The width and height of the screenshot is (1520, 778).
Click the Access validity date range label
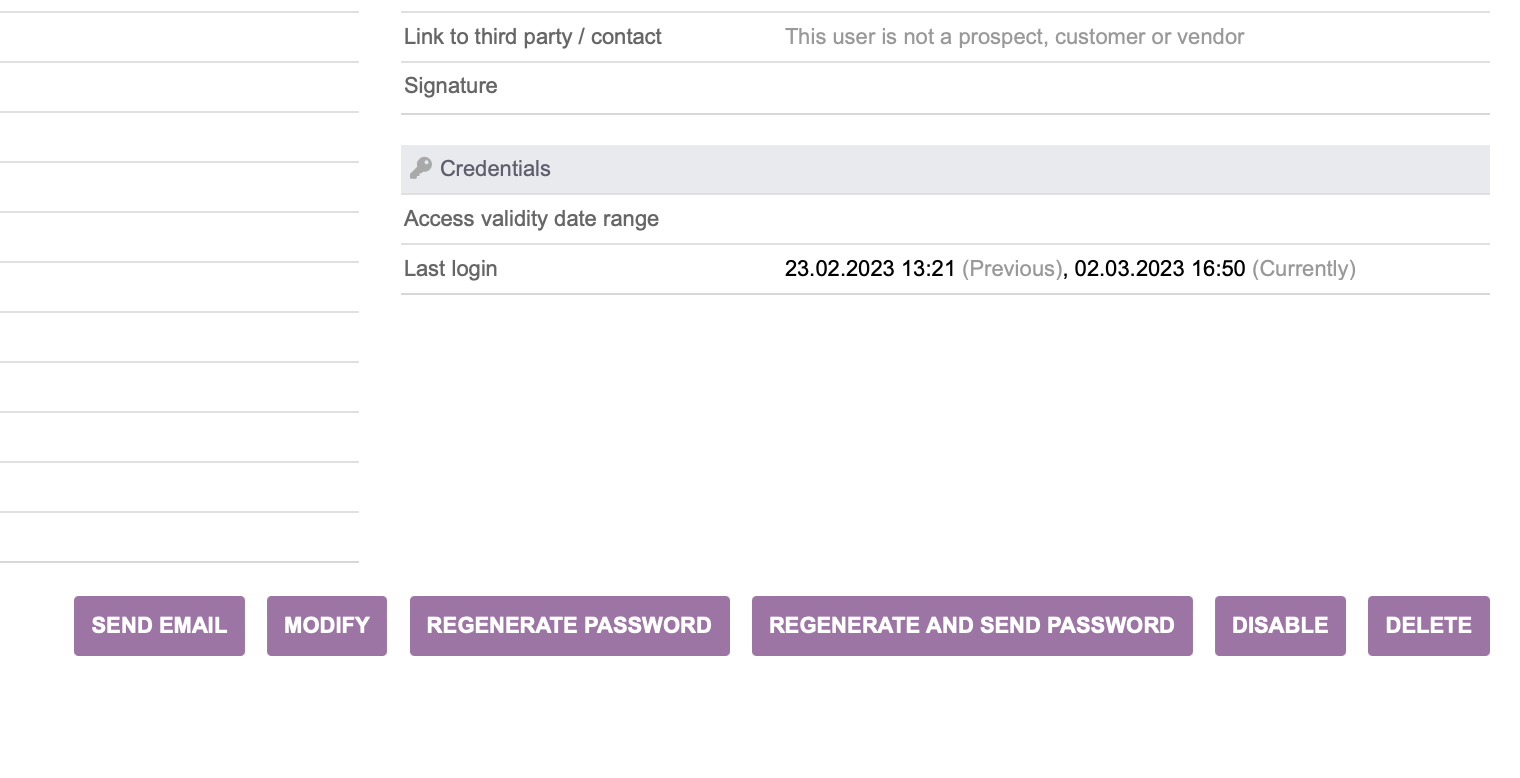point(531,219)
